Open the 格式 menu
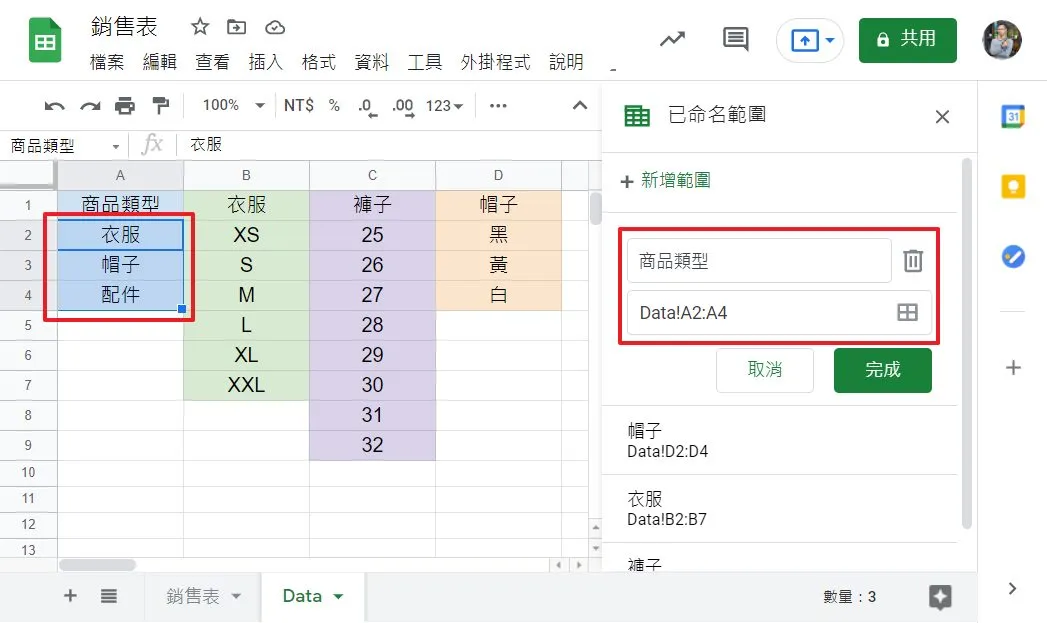This screenshot has height=623, width=1047. 319,62
